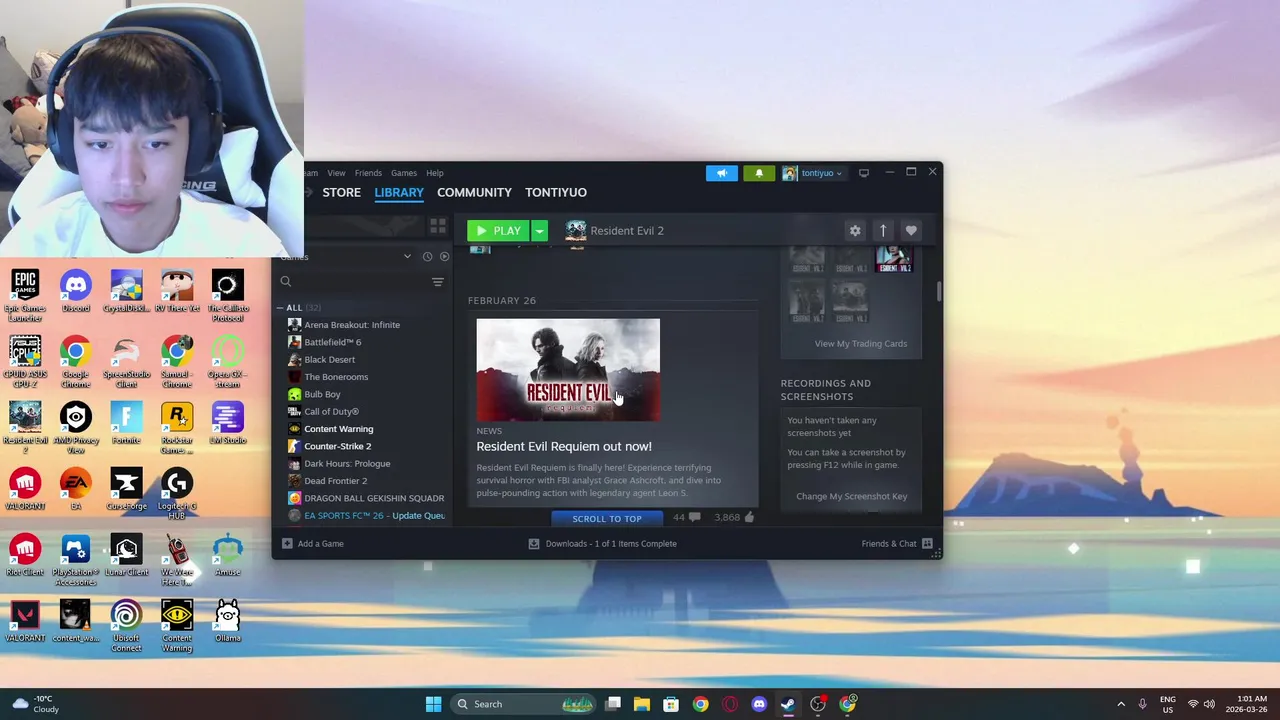Open the Help menu in Steam

[435, 173]
